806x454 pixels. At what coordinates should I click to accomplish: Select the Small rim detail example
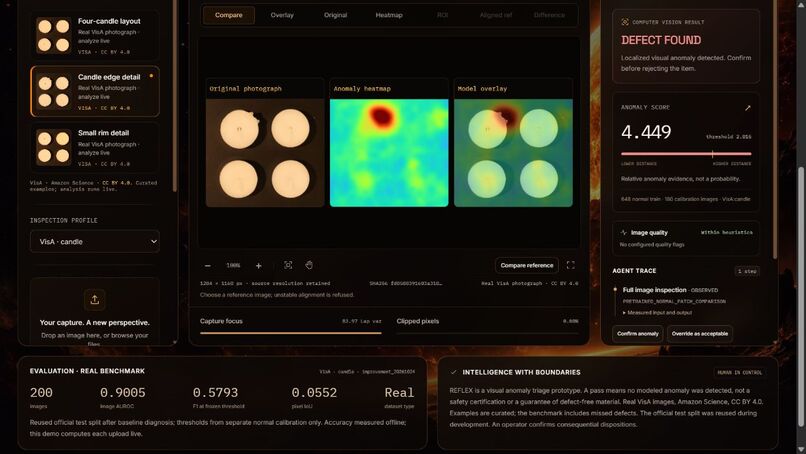(95, 148)
